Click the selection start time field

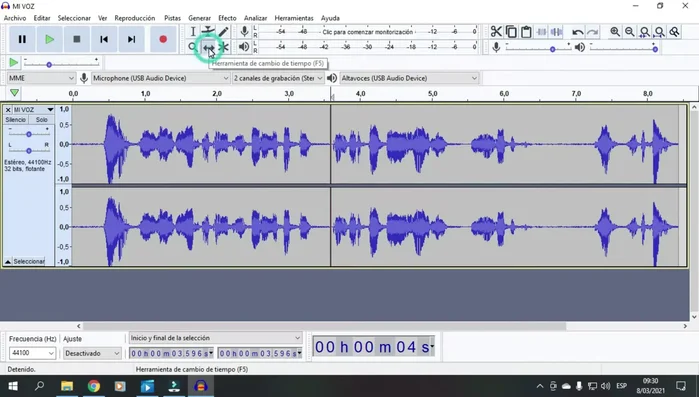tap(171, 353)
